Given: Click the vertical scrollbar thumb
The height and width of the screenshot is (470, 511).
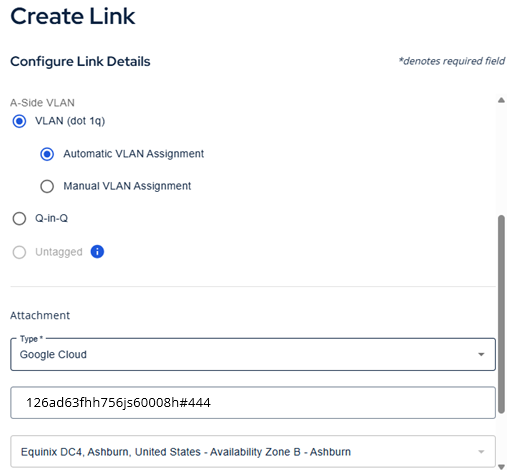Looking at the screenshot, I should coord(501,314).
